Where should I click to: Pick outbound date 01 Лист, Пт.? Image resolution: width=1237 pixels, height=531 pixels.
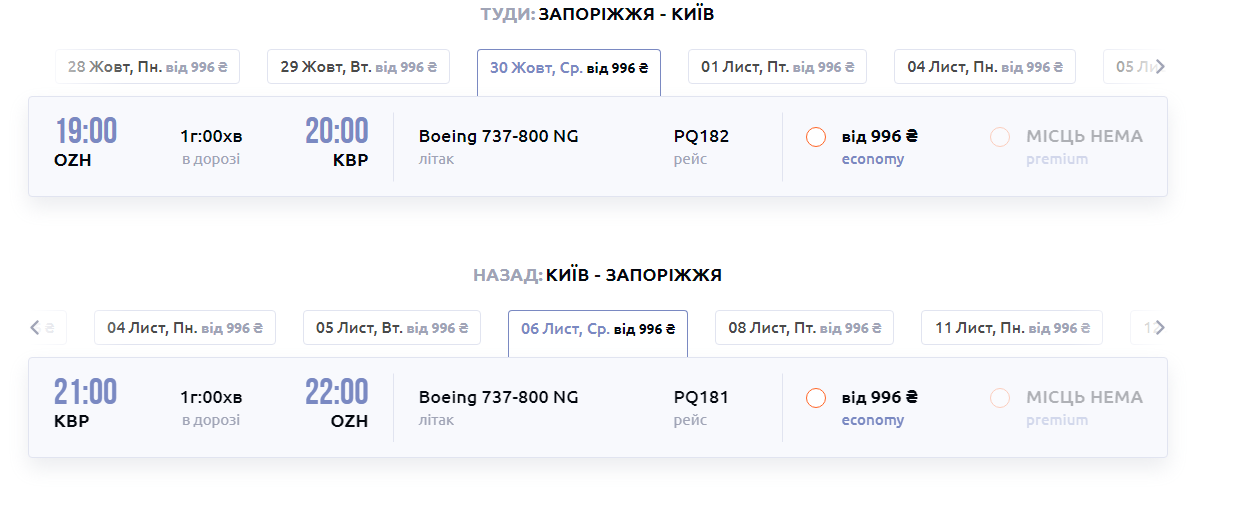click(777, 67)
